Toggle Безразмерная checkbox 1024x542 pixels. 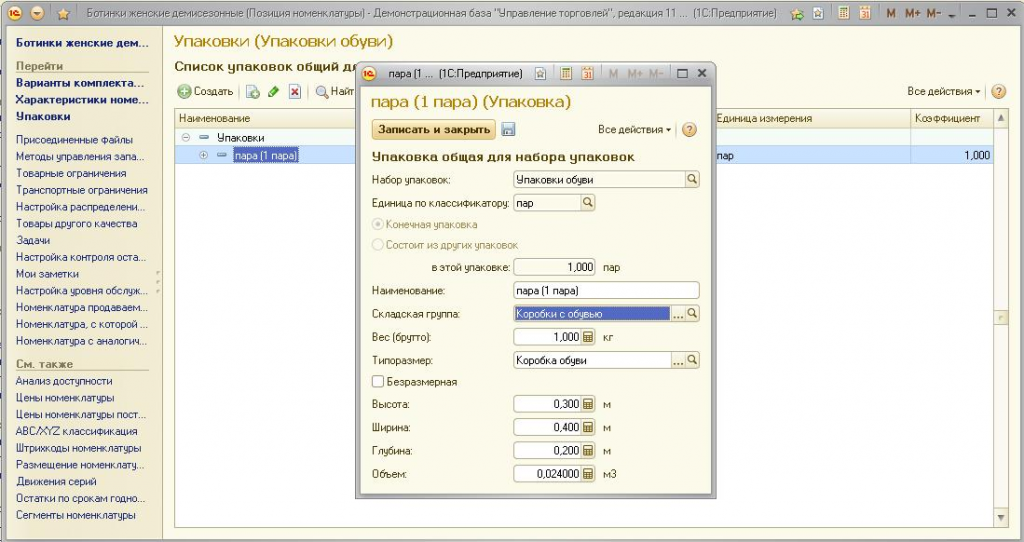[377, 381]
